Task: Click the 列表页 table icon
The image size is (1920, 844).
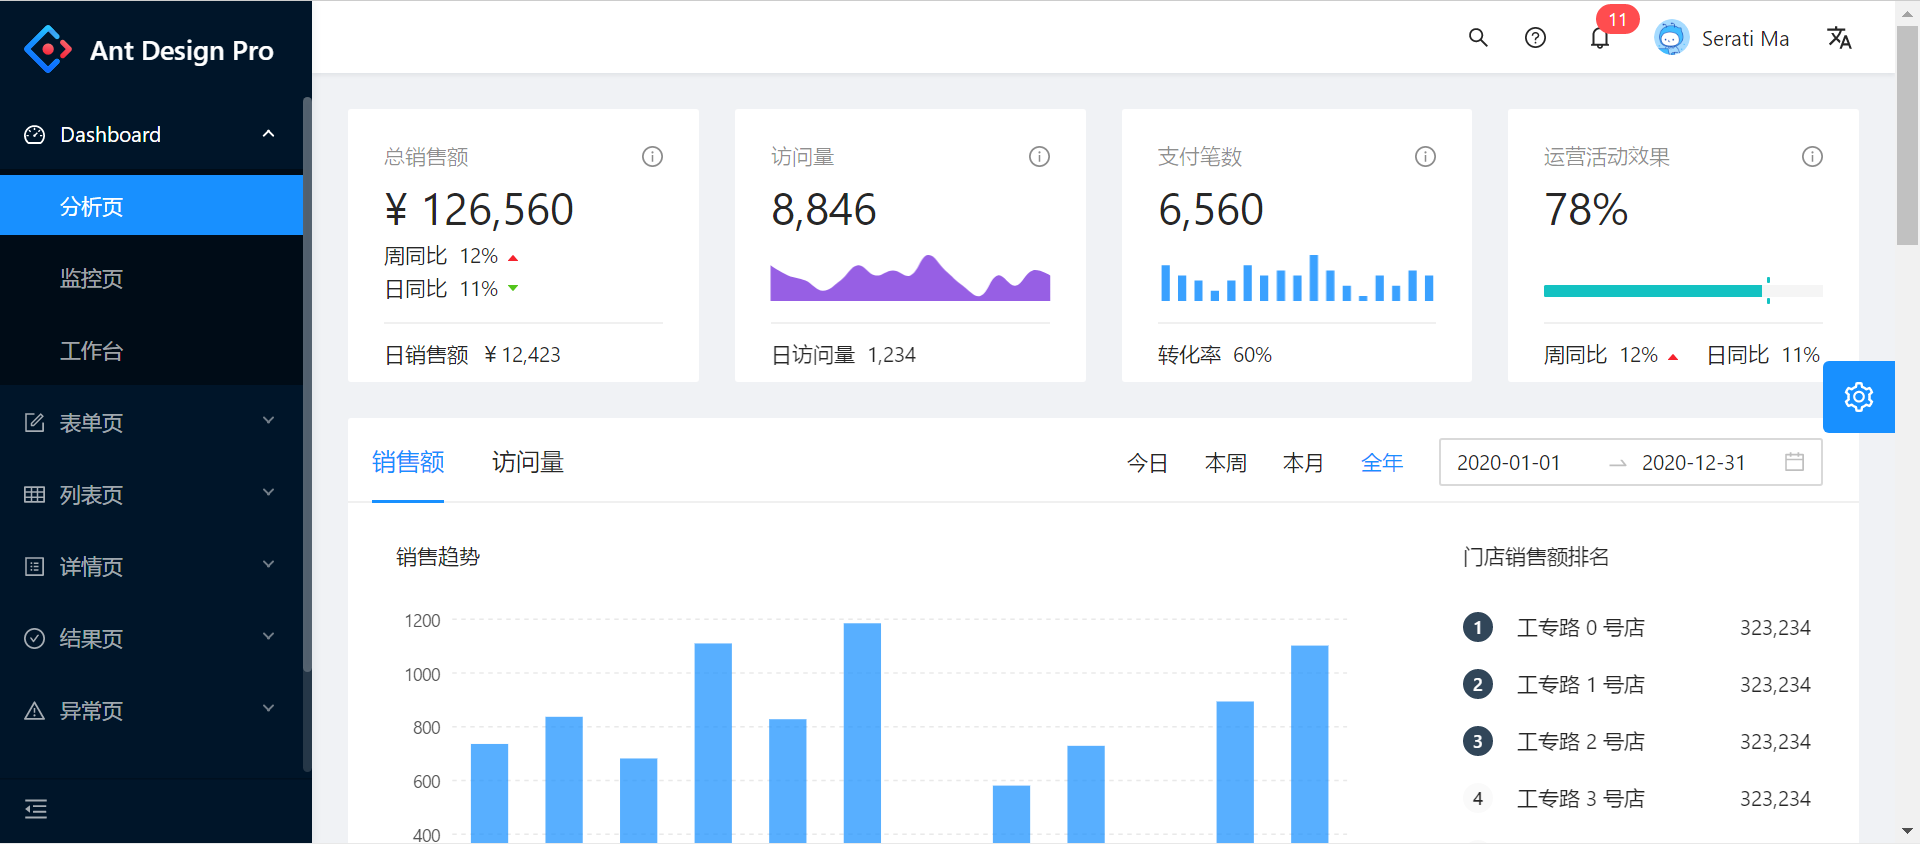Action: [35, 495]
